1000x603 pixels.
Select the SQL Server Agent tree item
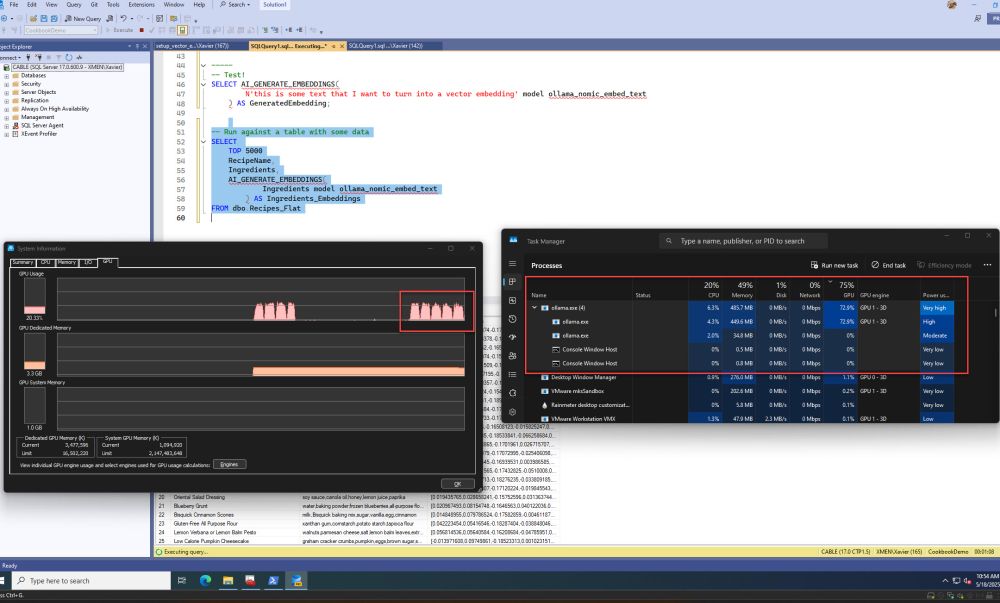tap(42, 126)
